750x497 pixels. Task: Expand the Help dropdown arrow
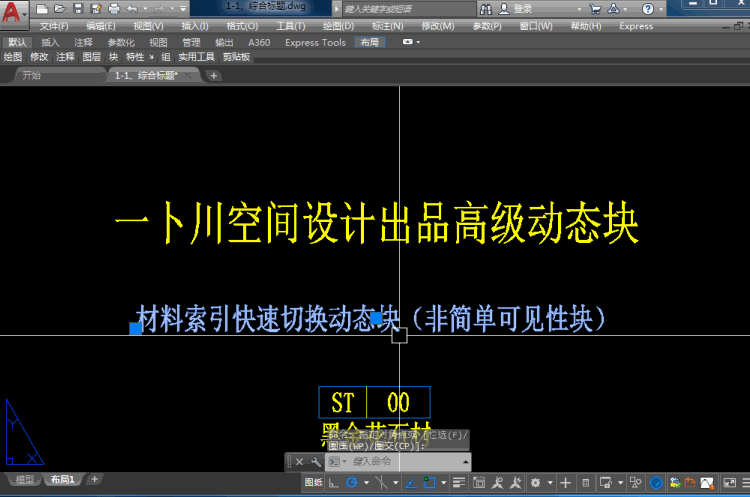pos(661,9)
